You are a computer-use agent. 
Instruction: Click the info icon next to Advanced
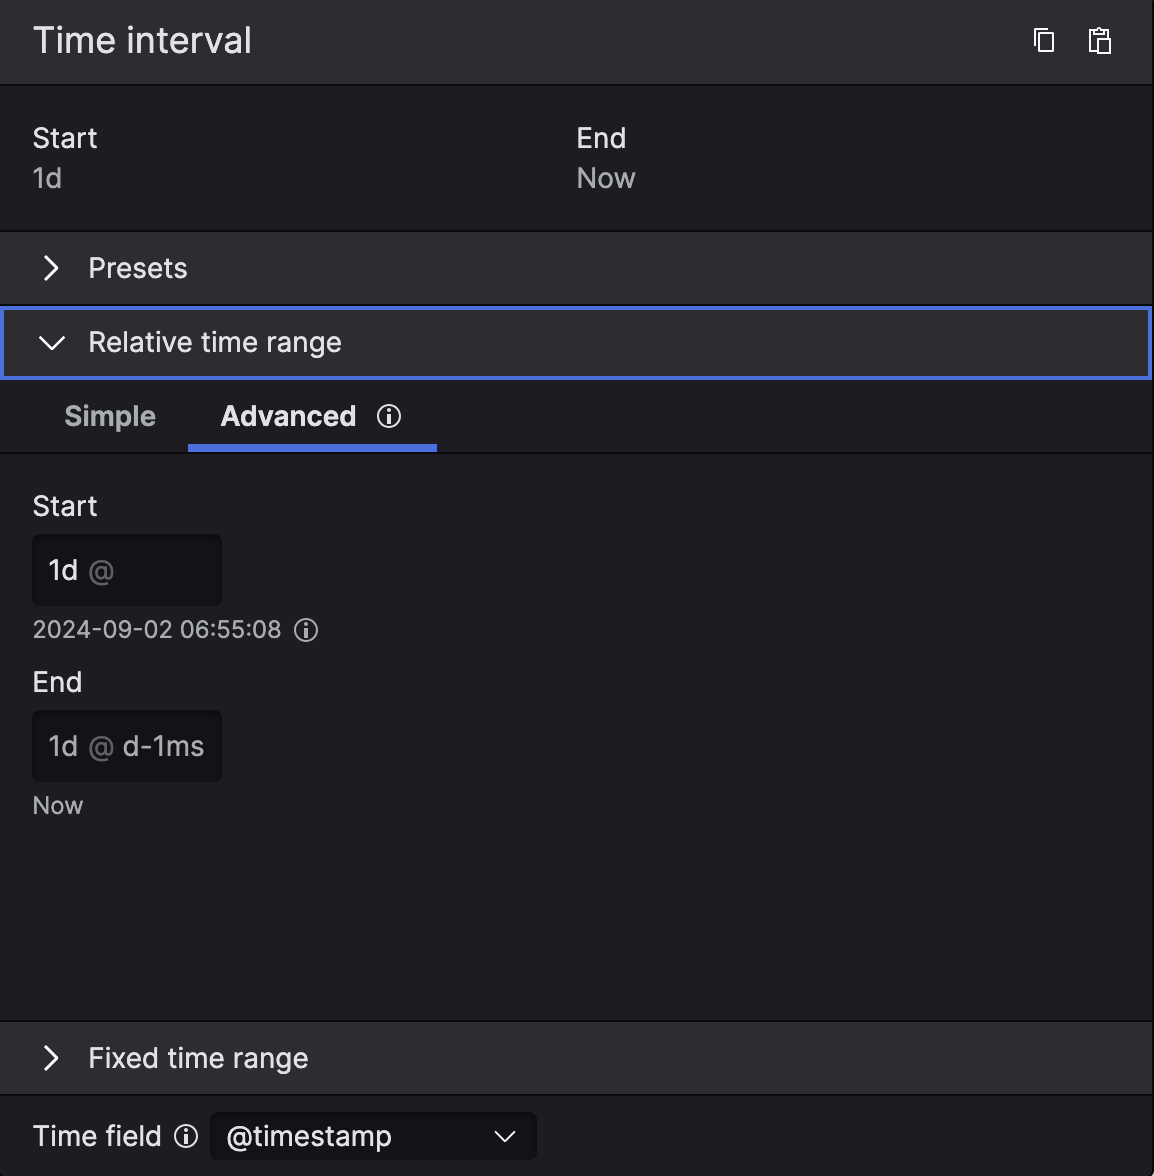pos(389,417)
